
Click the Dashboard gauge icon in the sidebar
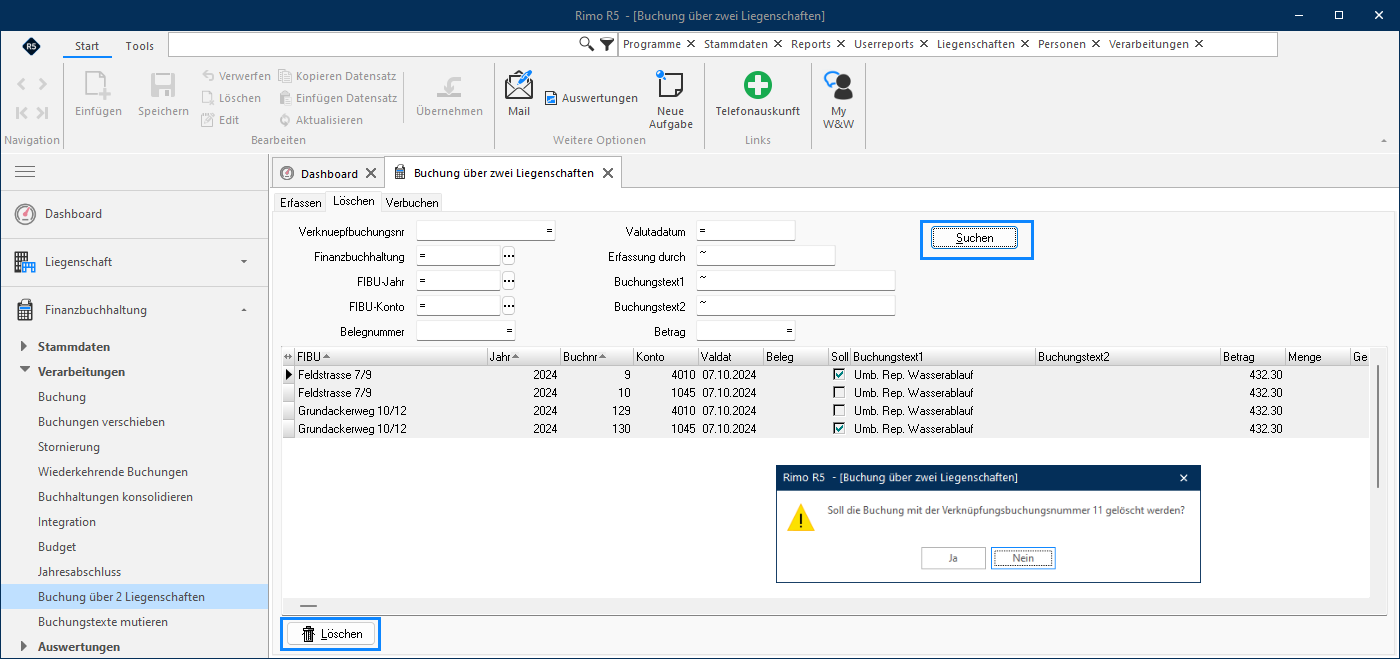coord(25,214)
